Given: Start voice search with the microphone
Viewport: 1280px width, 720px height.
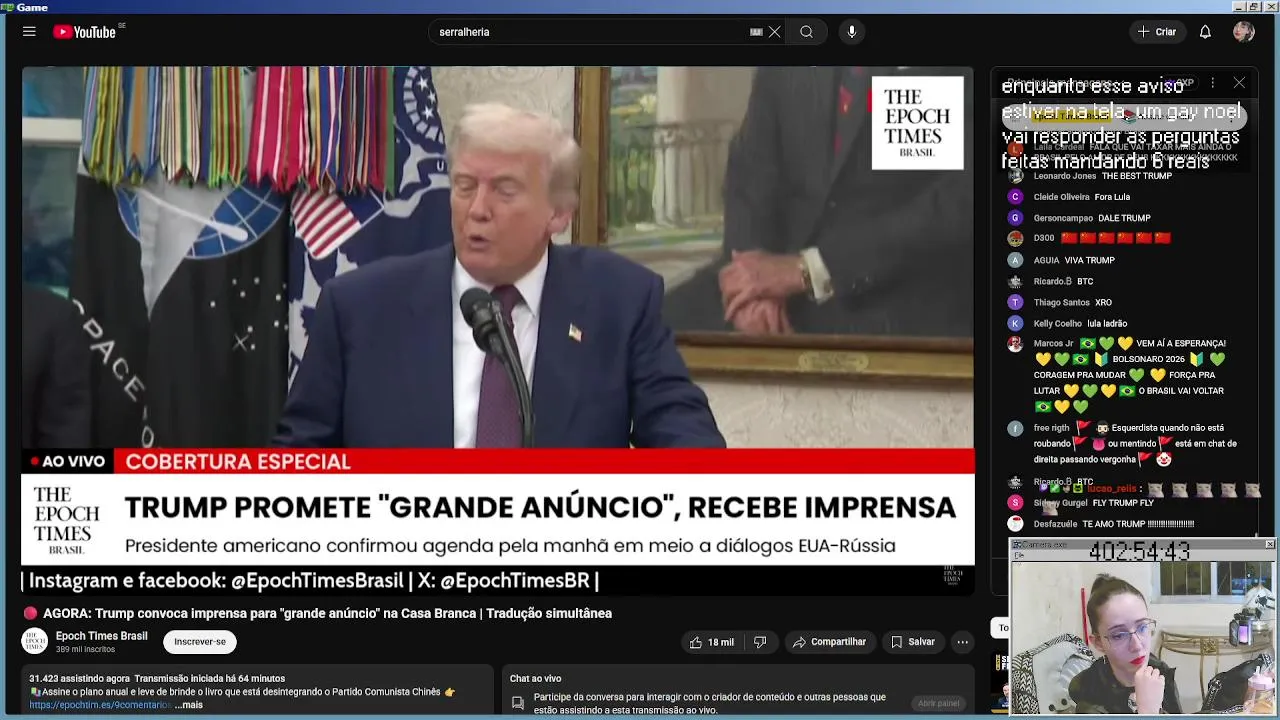Looking at the screenshot, I should (x=852, y=32).
